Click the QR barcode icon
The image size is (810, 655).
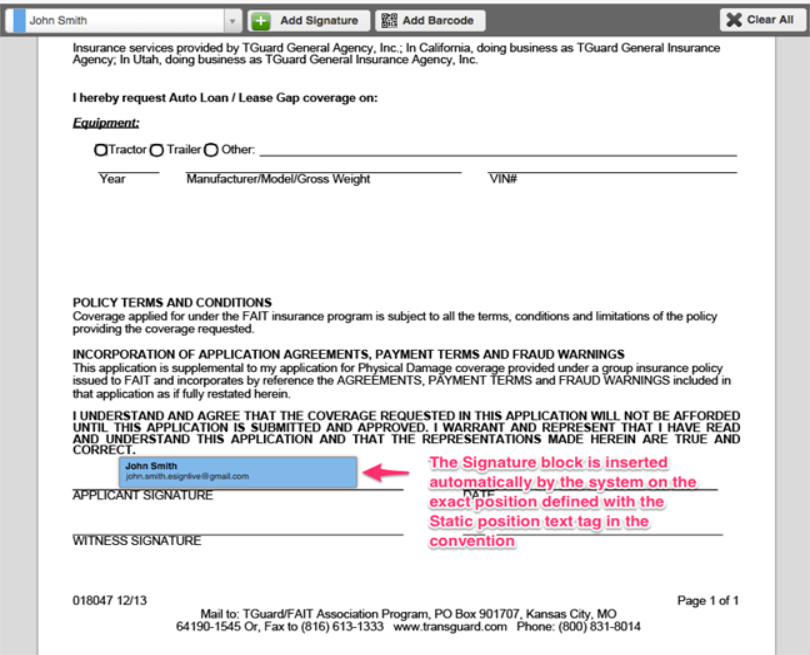[389, 20]
